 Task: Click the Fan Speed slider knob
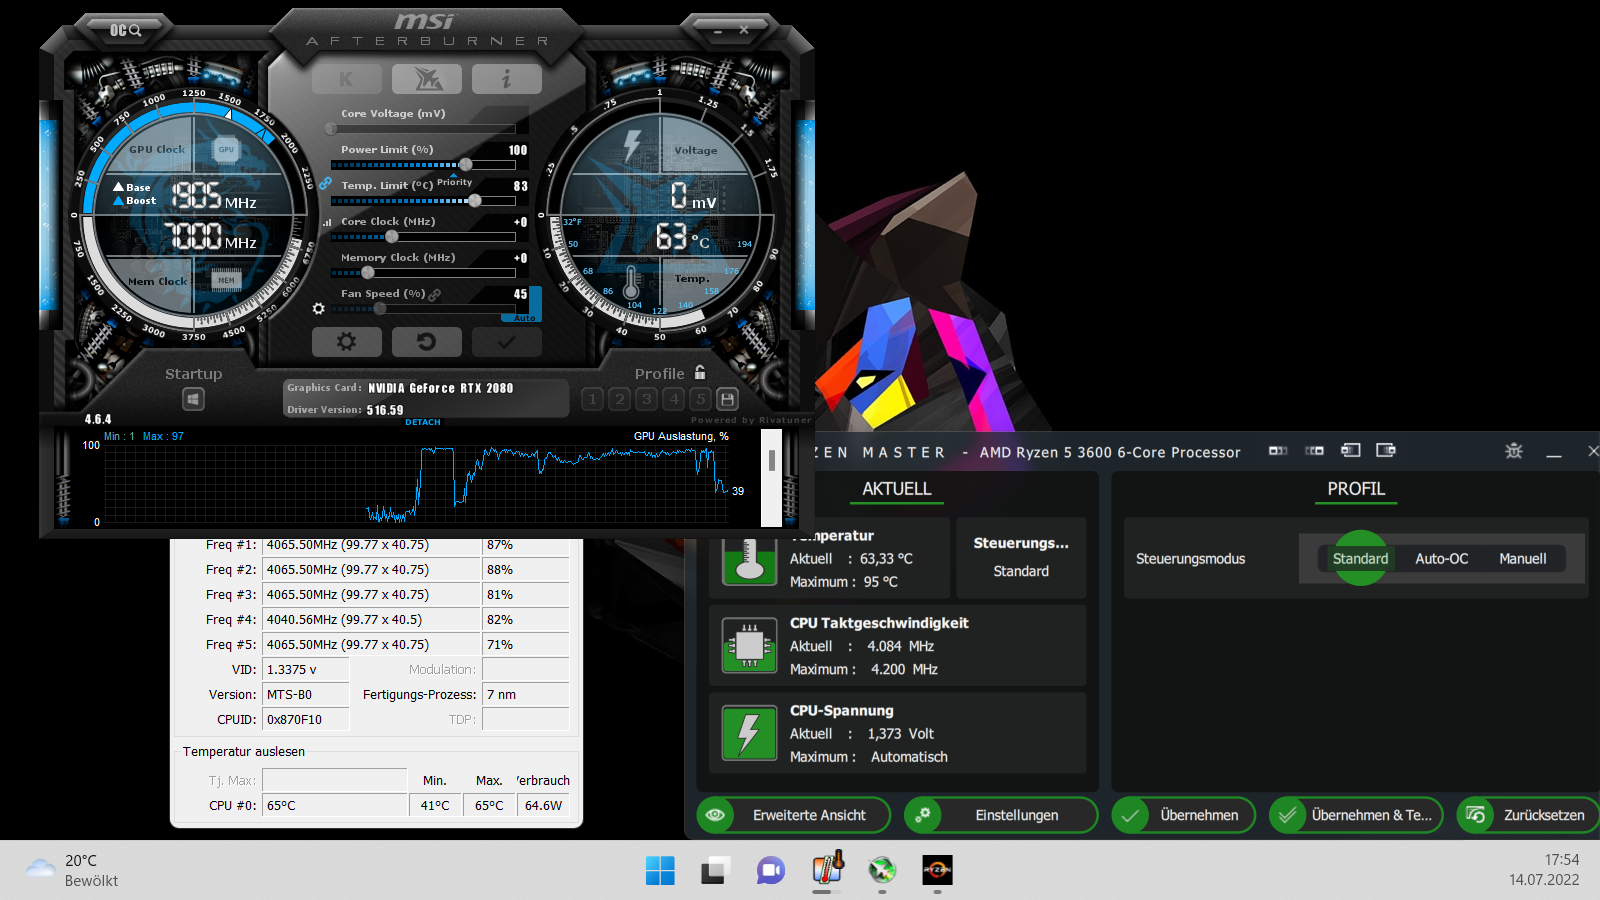[x=380, y=309]
